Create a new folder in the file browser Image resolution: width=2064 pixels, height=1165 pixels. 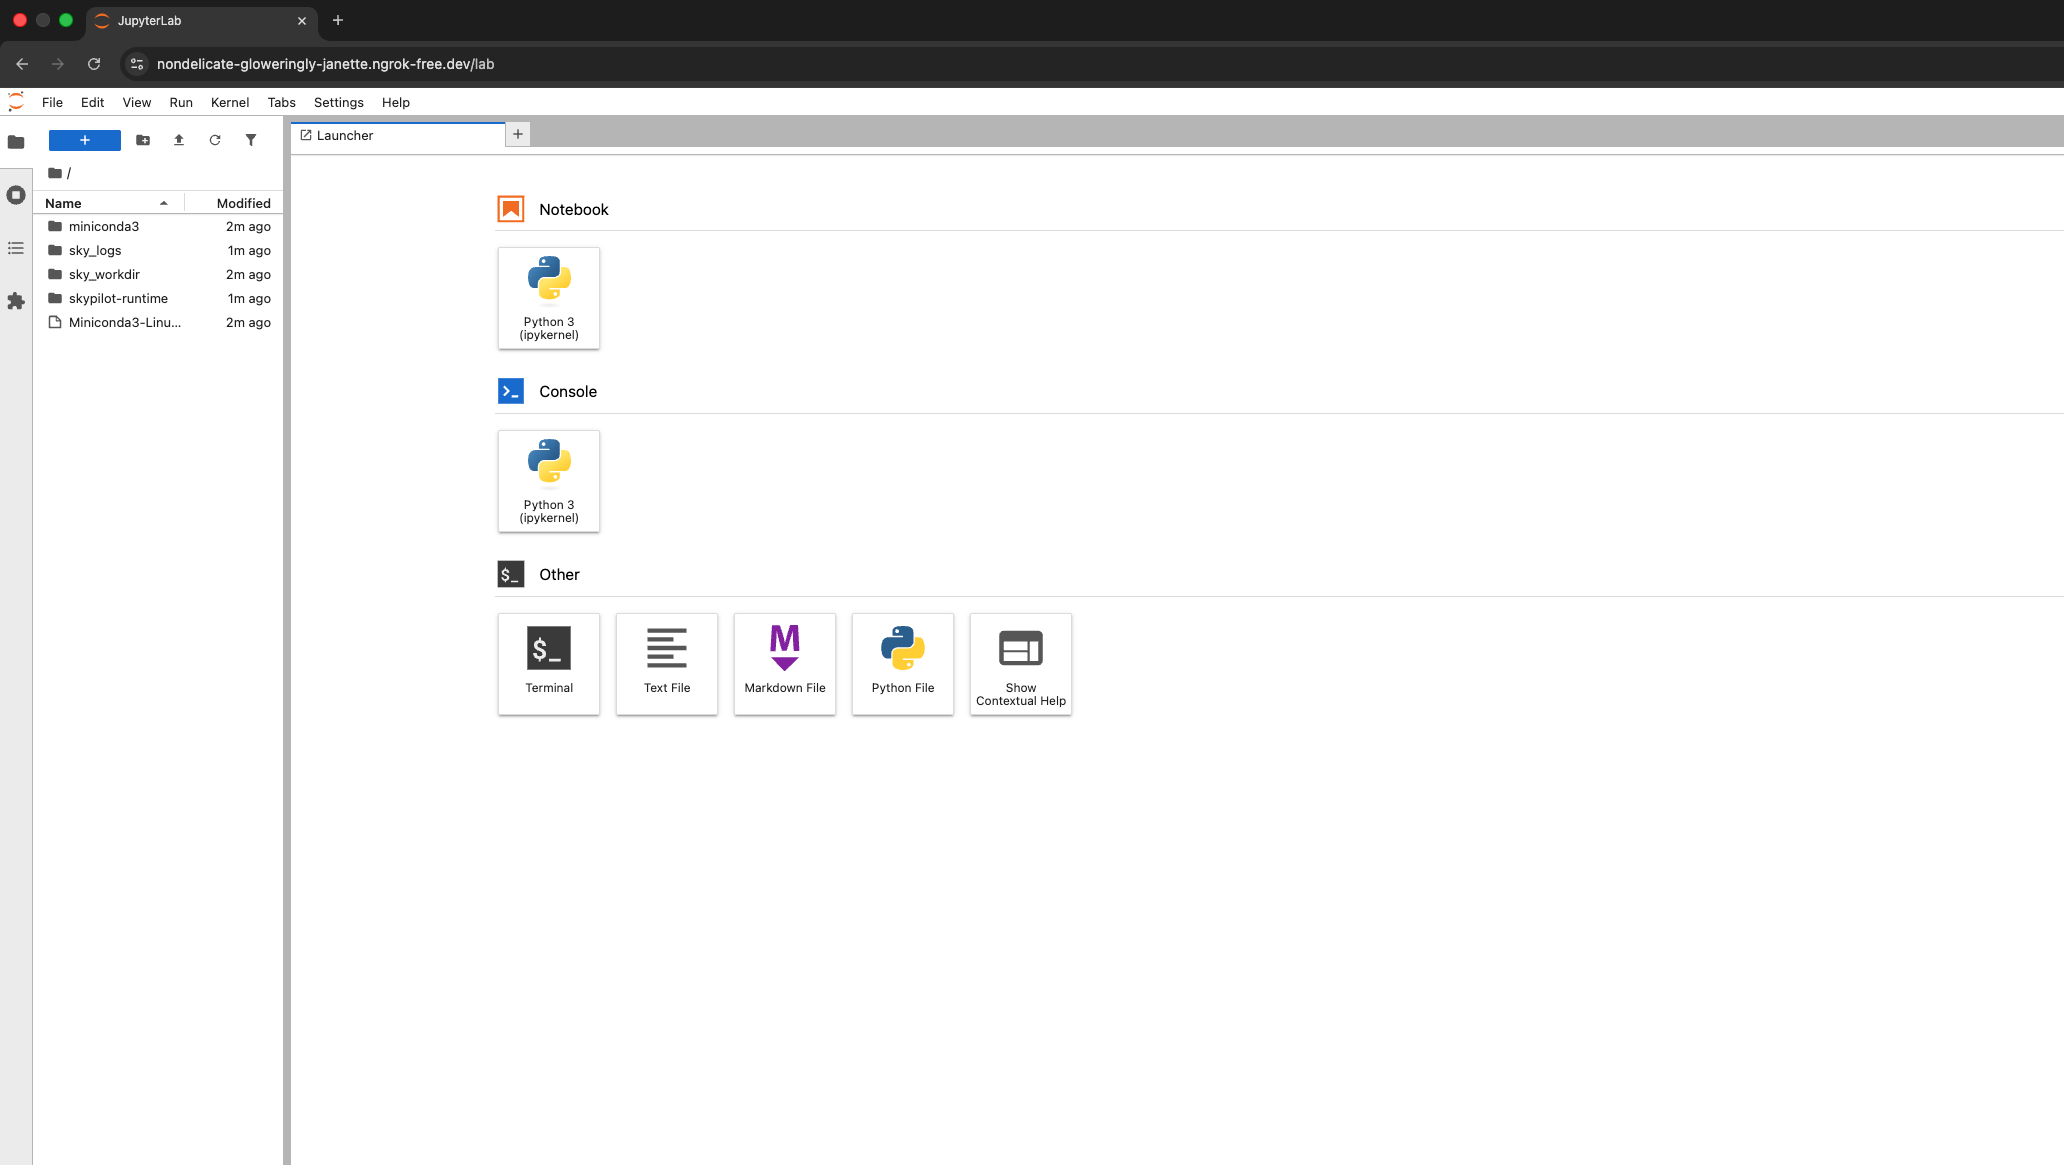point(142,140)
